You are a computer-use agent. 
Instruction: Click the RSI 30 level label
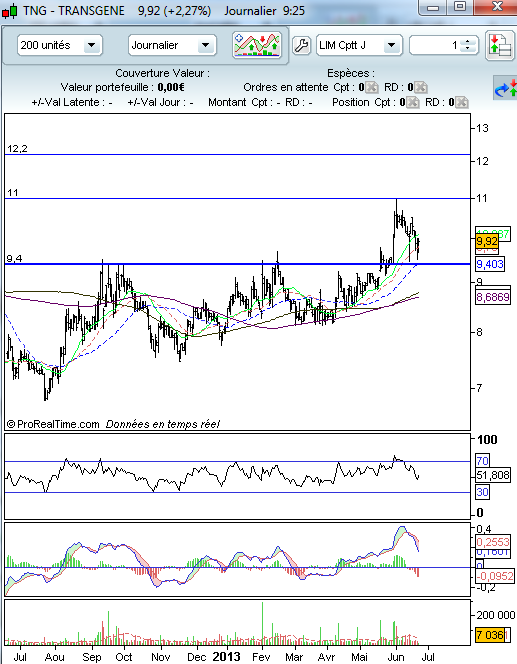[x=482, y=492]
